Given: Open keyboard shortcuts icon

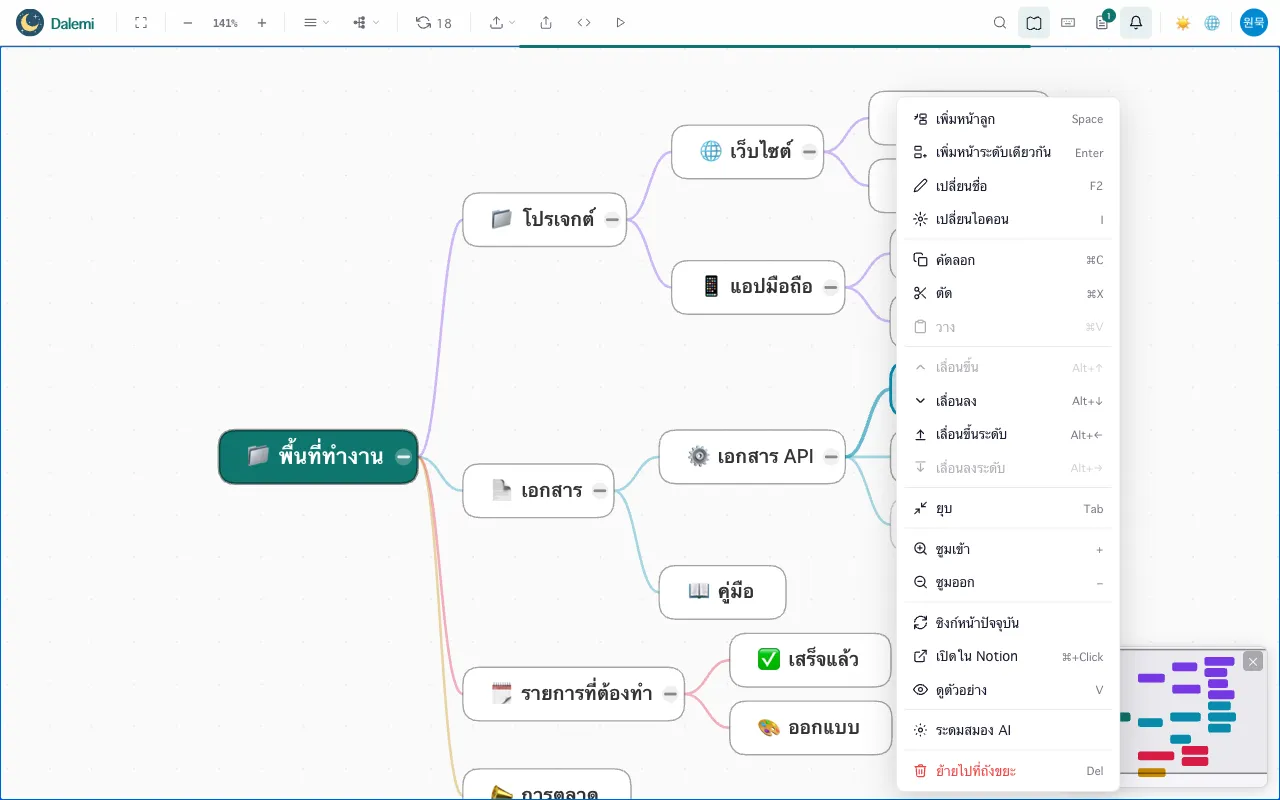Looking at the screenshot, I should [1068, 22].
